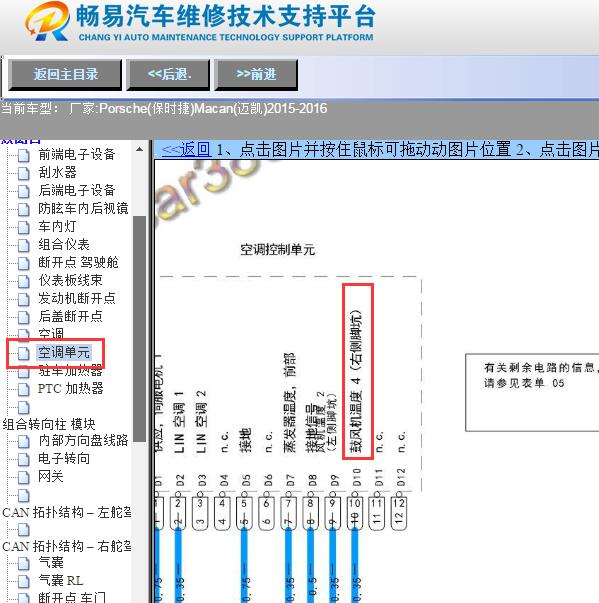Screen dimensions: 599x603
Task: Click the page icon next to 空调单元
Action: tap(23, 353)
